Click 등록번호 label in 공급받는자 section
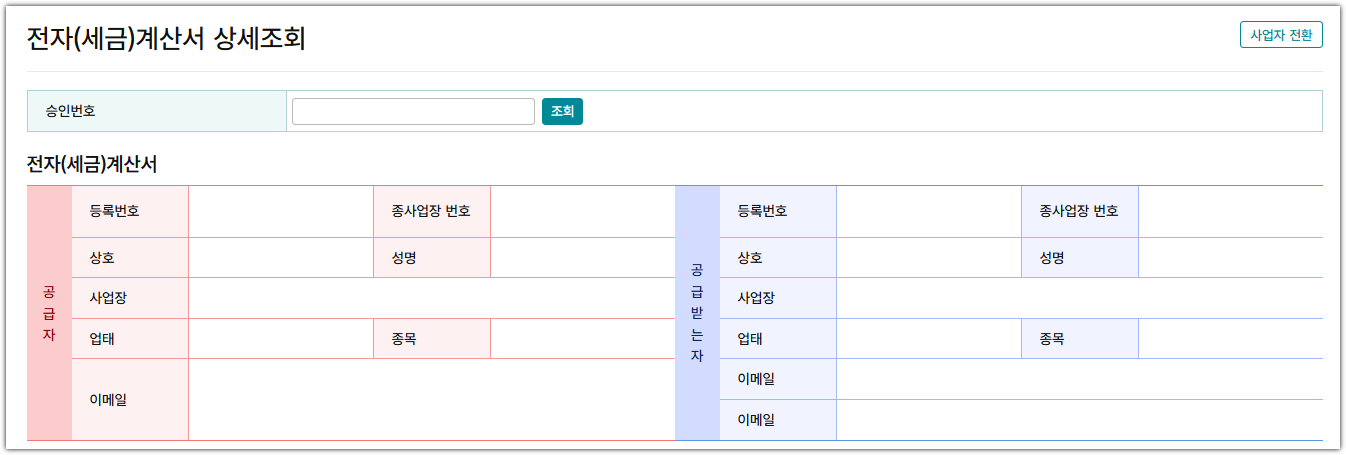1346x455 pixels. (762, 211)
